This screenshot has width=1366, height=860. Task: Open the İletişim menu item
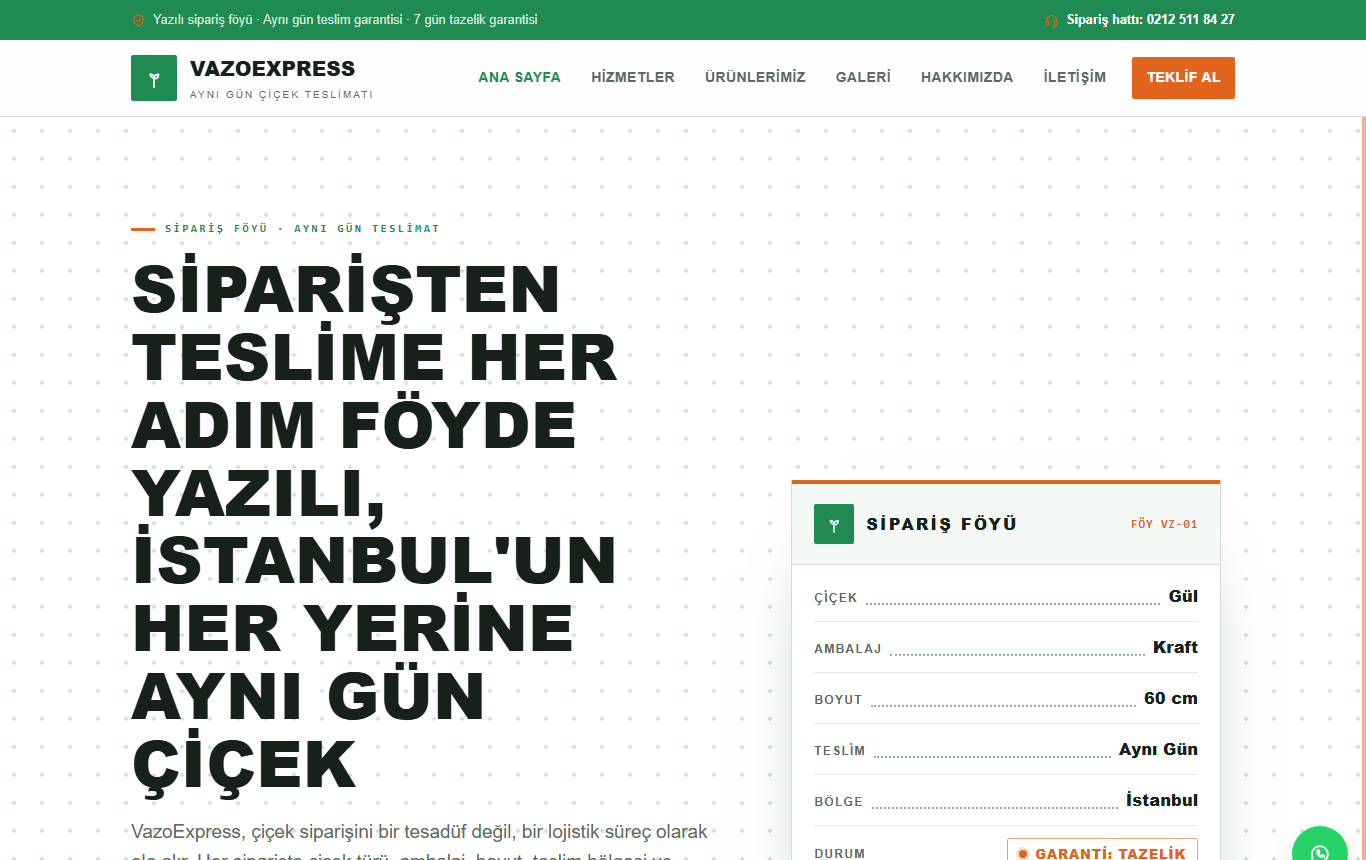click(1075, 77)
